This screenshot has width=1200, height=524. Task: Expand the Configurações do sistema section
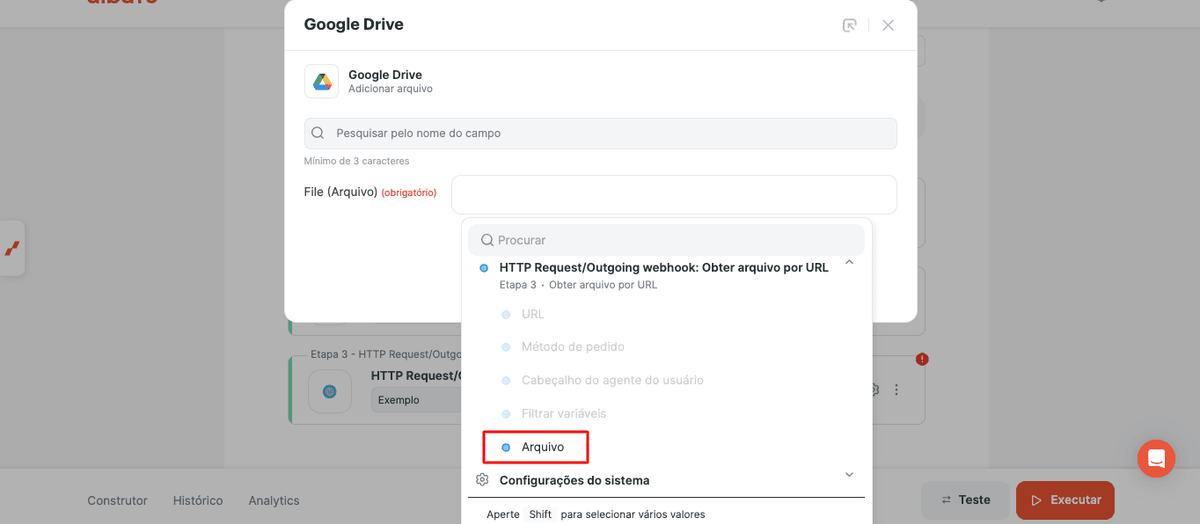click(849, 475)
